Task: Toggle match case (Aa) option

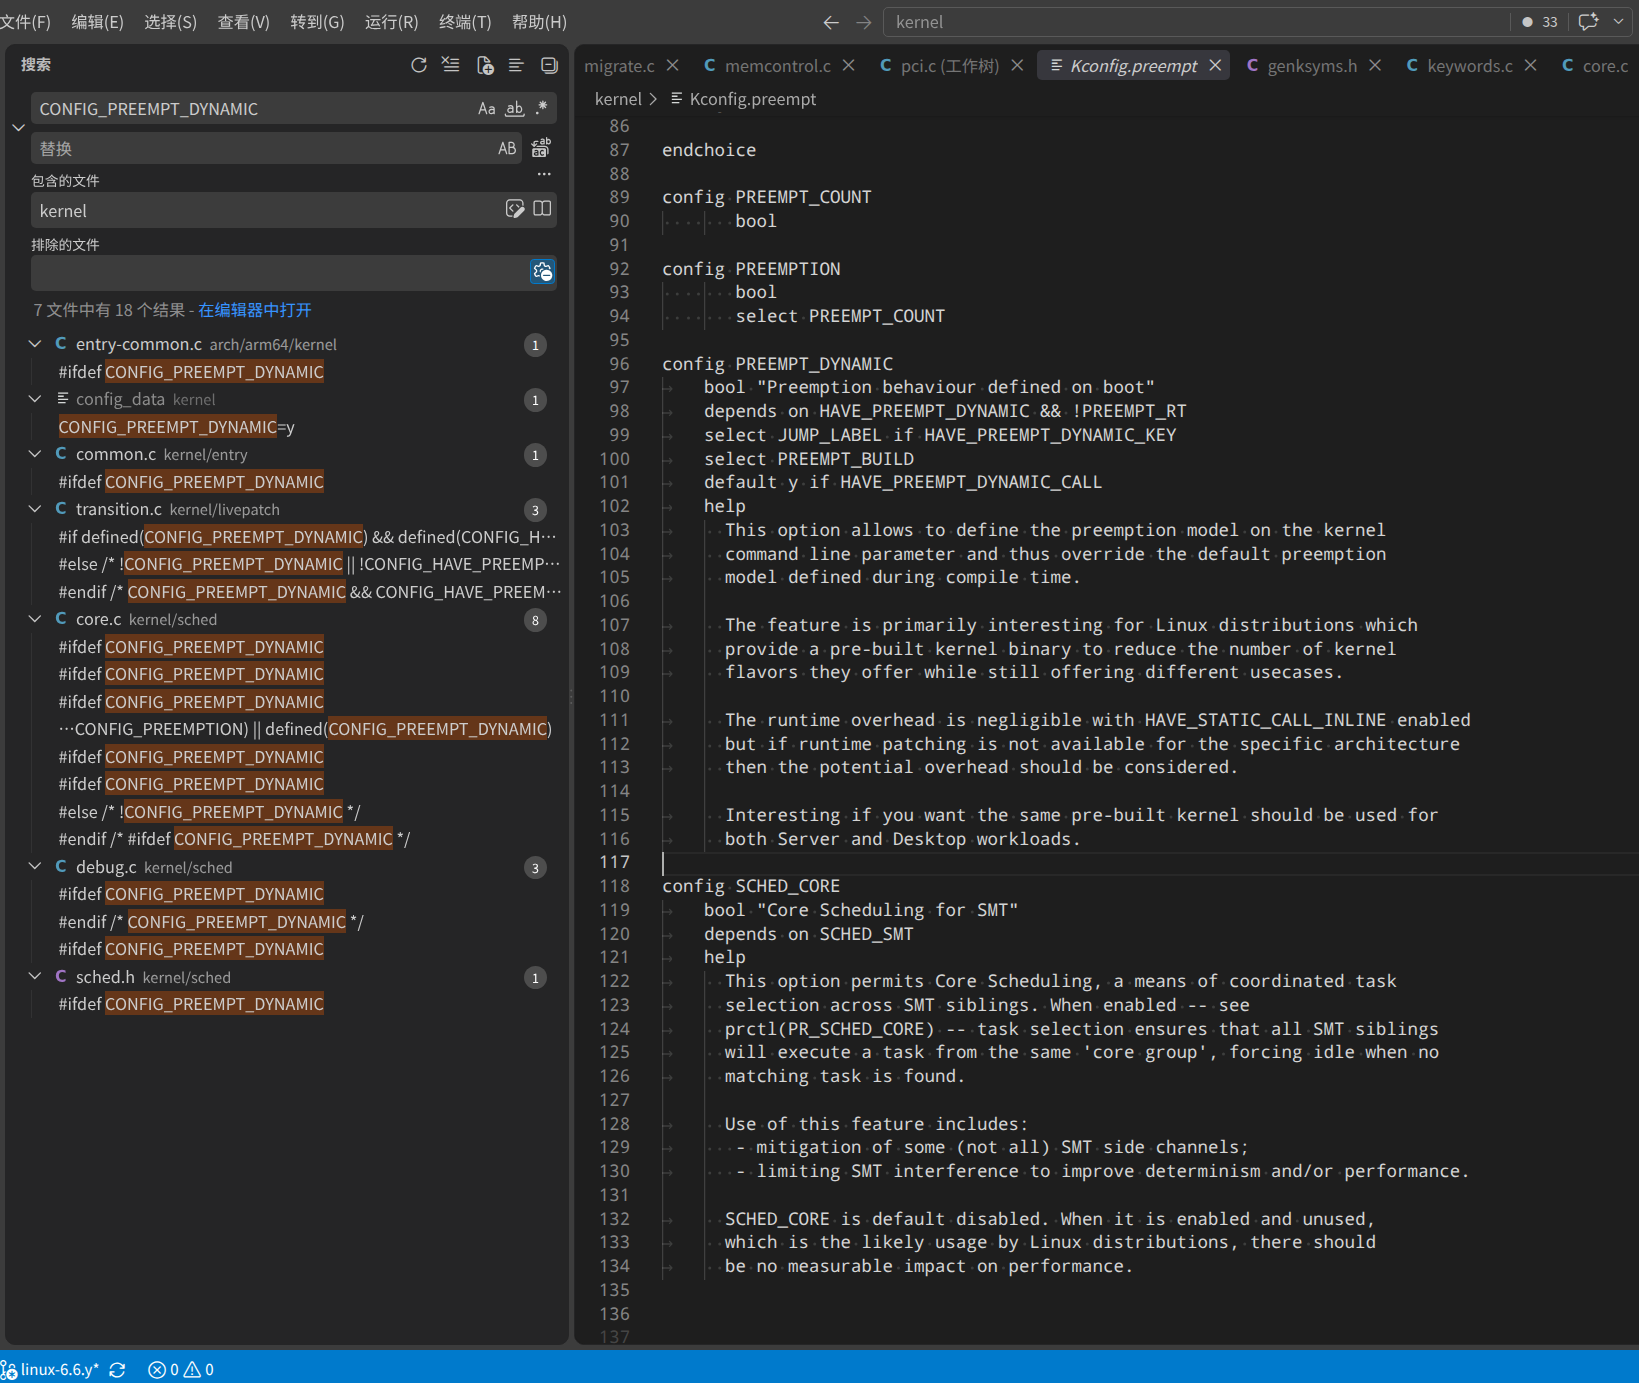Action: 487,108
